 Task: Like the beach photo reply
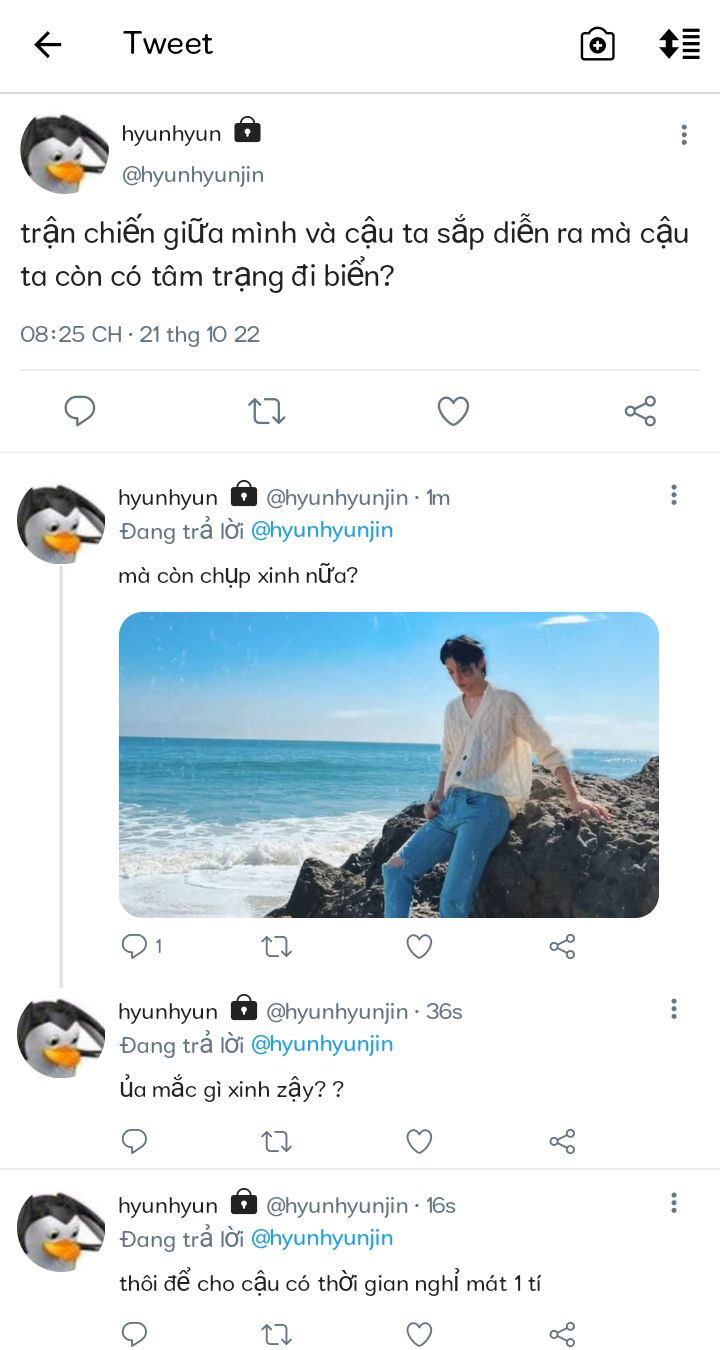tap(419, 946)
